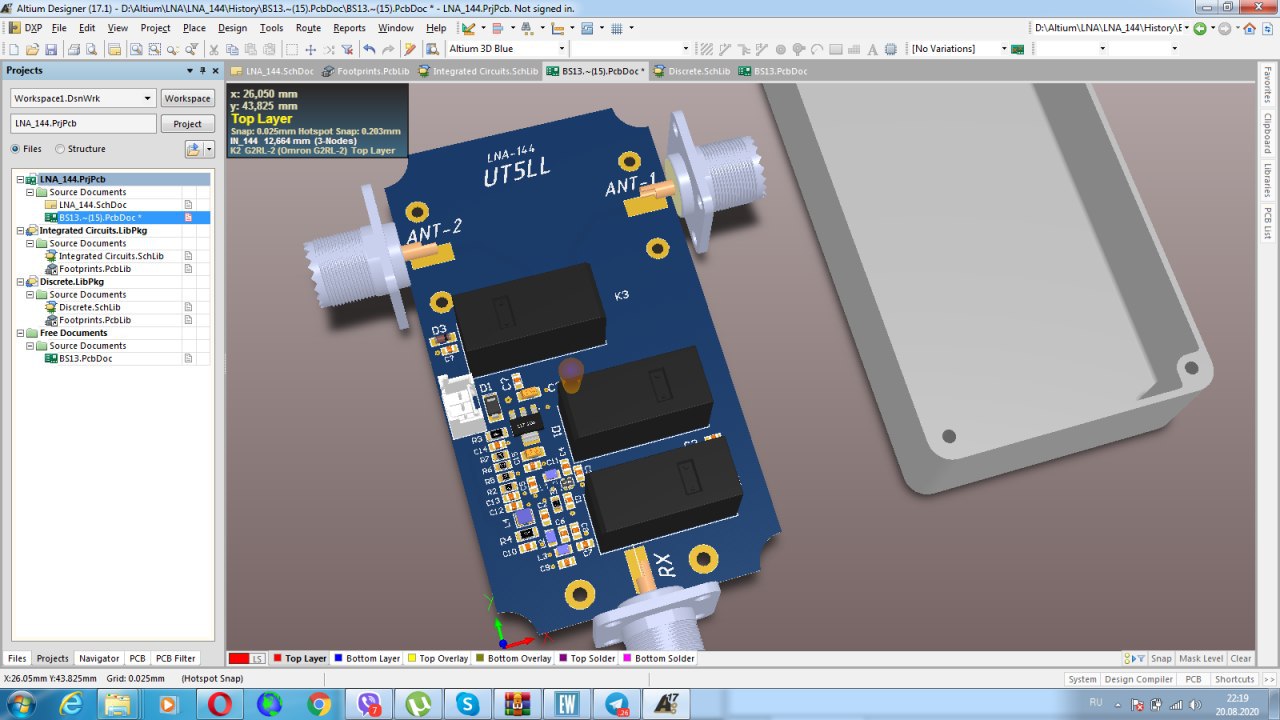Image resolution: width=1280 pixels, height=720 pixels.
Task: Click the Snap button in the layer bar
Action: point(1160,658)
